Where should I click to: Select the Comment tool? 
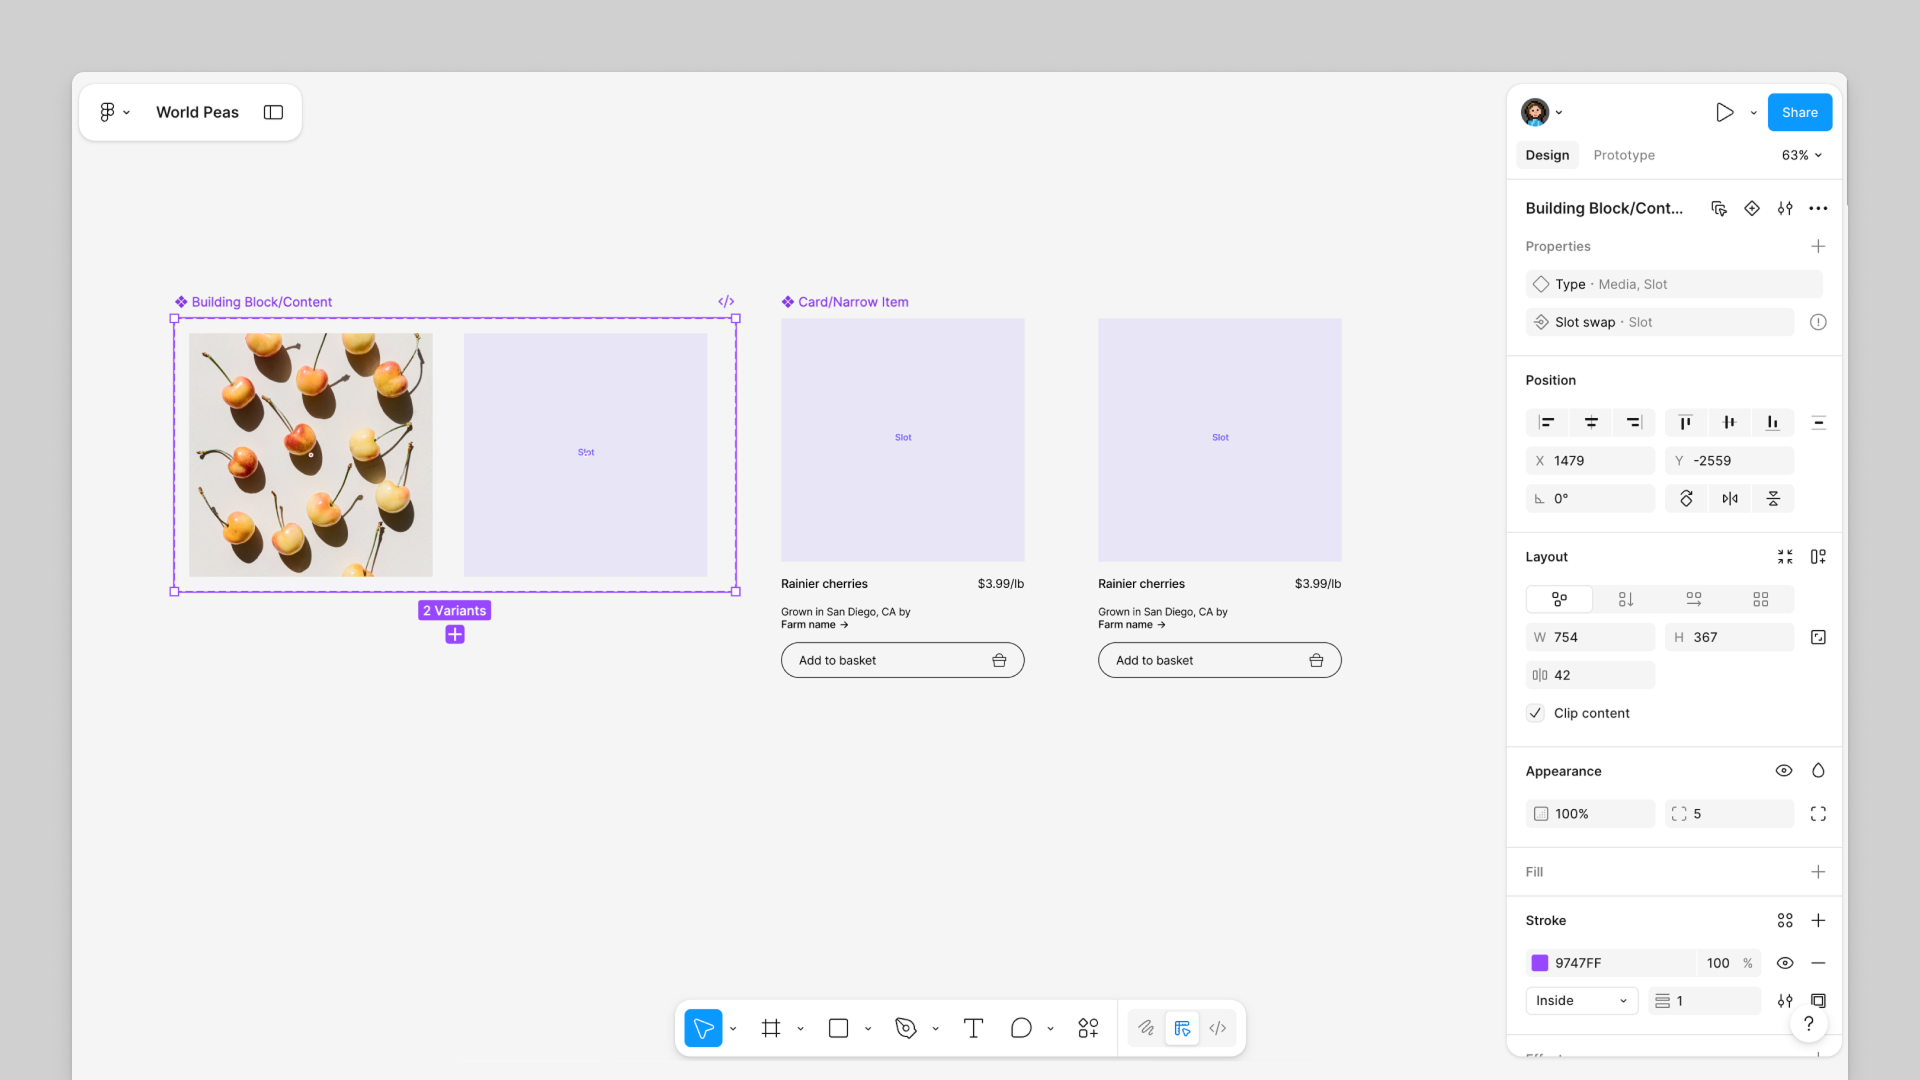point(1020,1028)
